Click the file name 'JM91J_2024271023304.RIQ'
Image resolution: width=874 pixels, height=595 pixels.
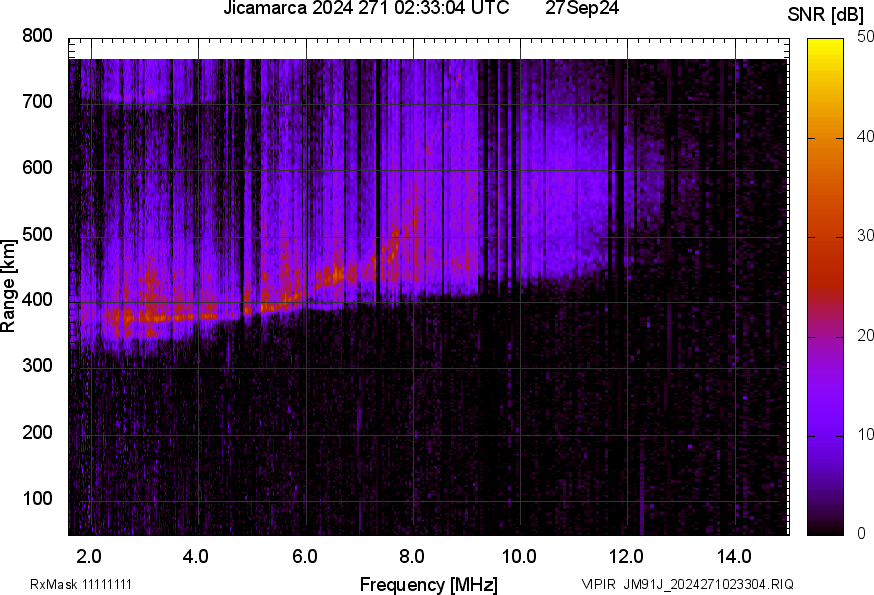(x=708, y=584)
